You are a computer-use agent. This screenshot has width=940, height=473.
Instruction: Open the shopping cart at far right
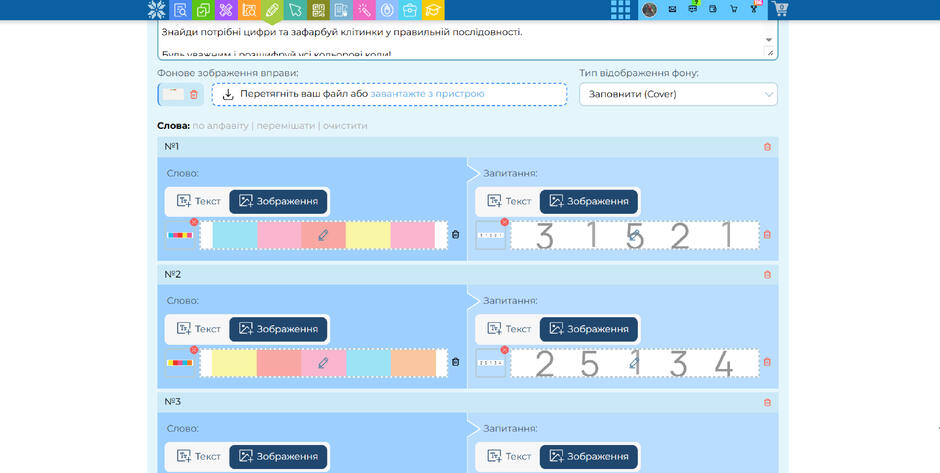781,9
